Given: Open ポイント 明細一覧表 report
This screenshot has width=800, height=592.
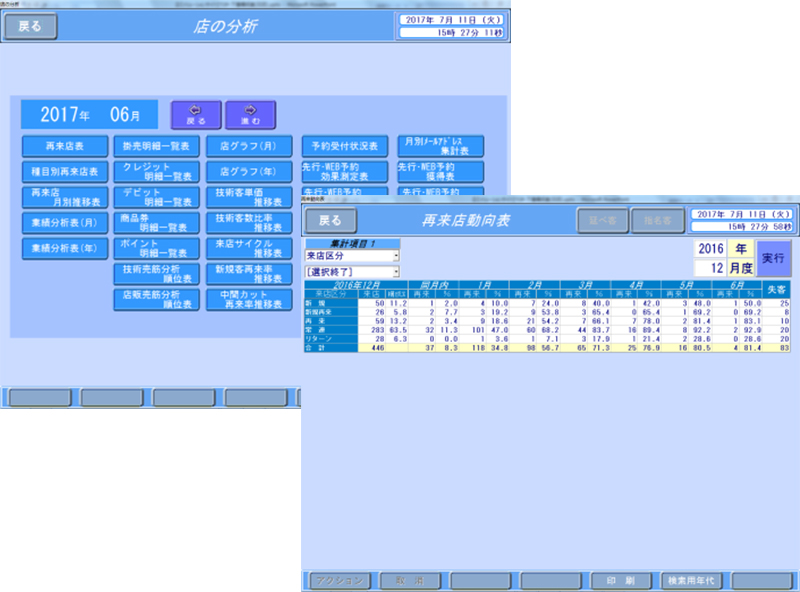Looking at the screenshot, I should click(x=156, y=248).
